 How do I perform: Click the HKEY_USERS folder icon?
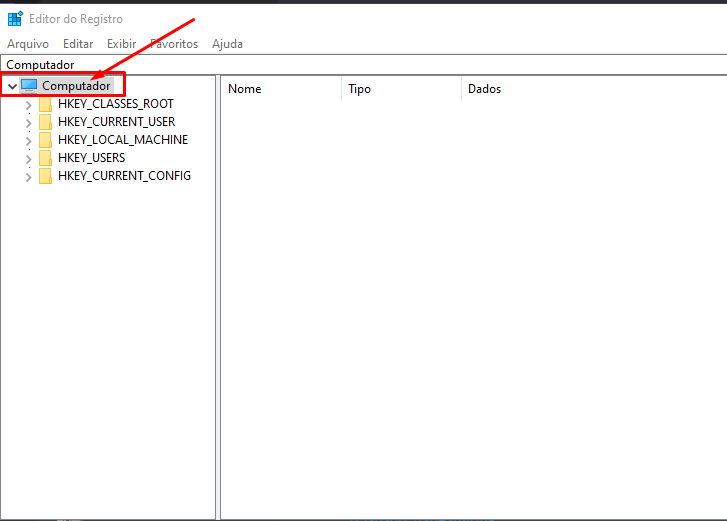(45, 158)
